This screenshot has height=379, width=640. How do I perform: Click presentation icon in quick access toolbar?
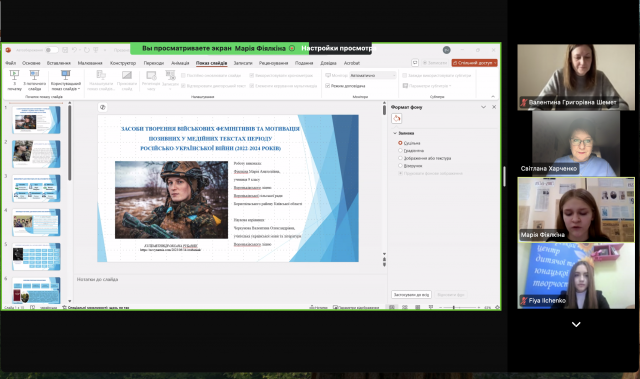tap(96, 50)
